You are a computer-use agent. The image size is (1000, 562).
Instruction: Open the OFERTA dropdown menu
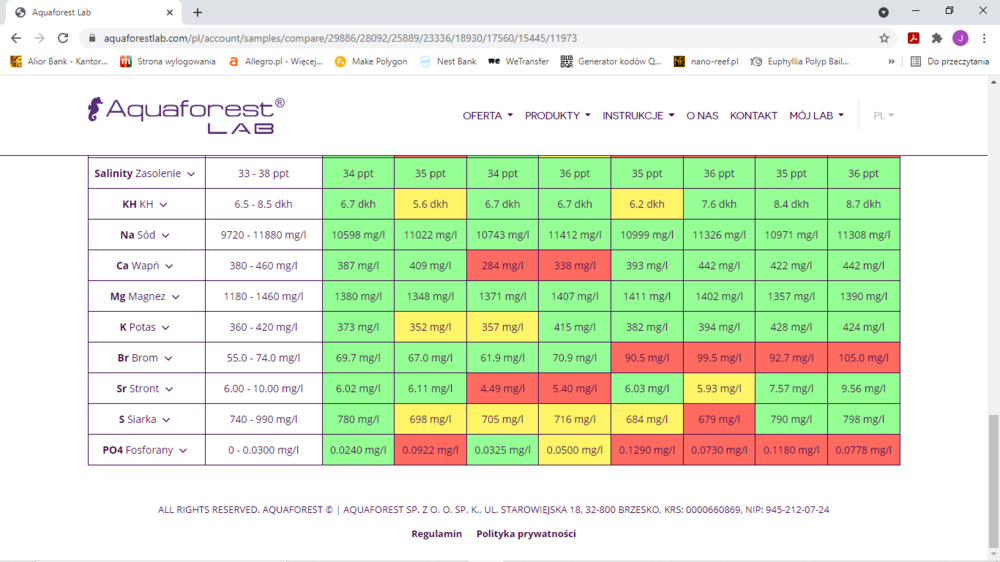click(487, 115)
